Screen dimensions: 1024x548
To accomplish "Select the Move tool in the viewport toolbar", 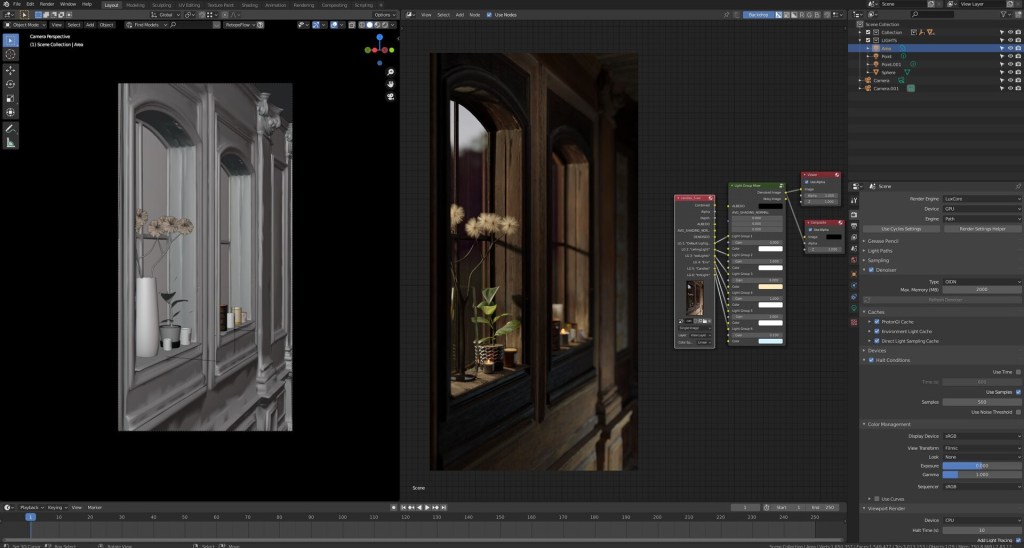I will [11, 70].
